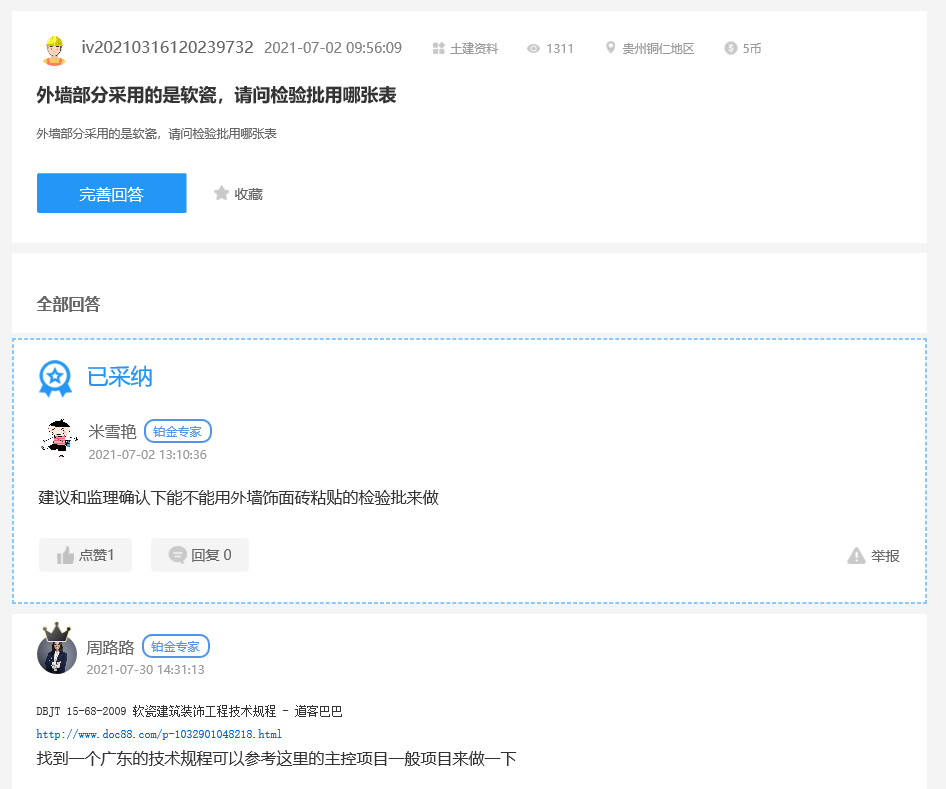Open replies via 回复 0 button
946x789 pixels.
pyautogui.click(x=199, y=555)
